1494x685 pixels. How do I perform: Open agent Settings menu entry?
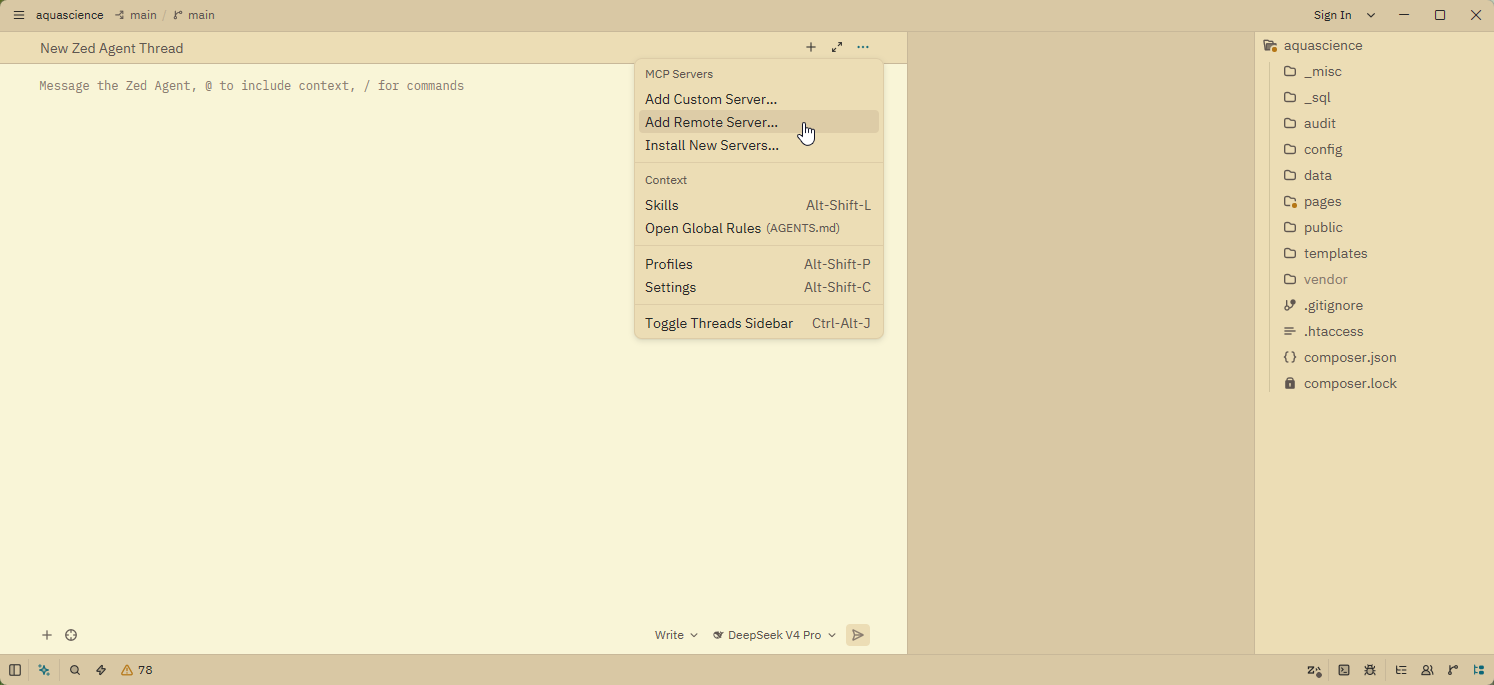pyautogui.click(x=759, y=287)
